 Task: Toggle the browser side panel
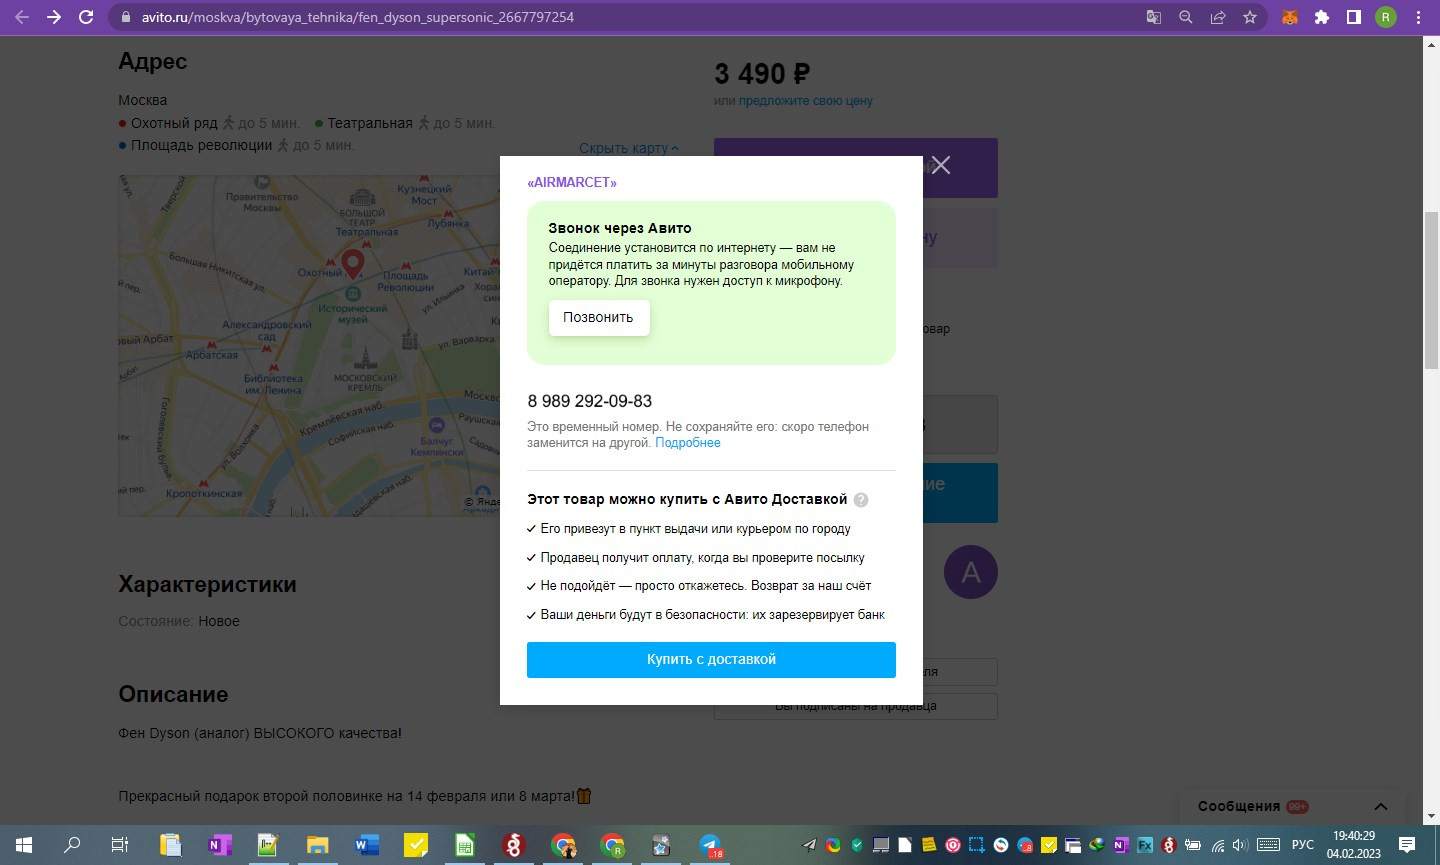click(1354, 17)
